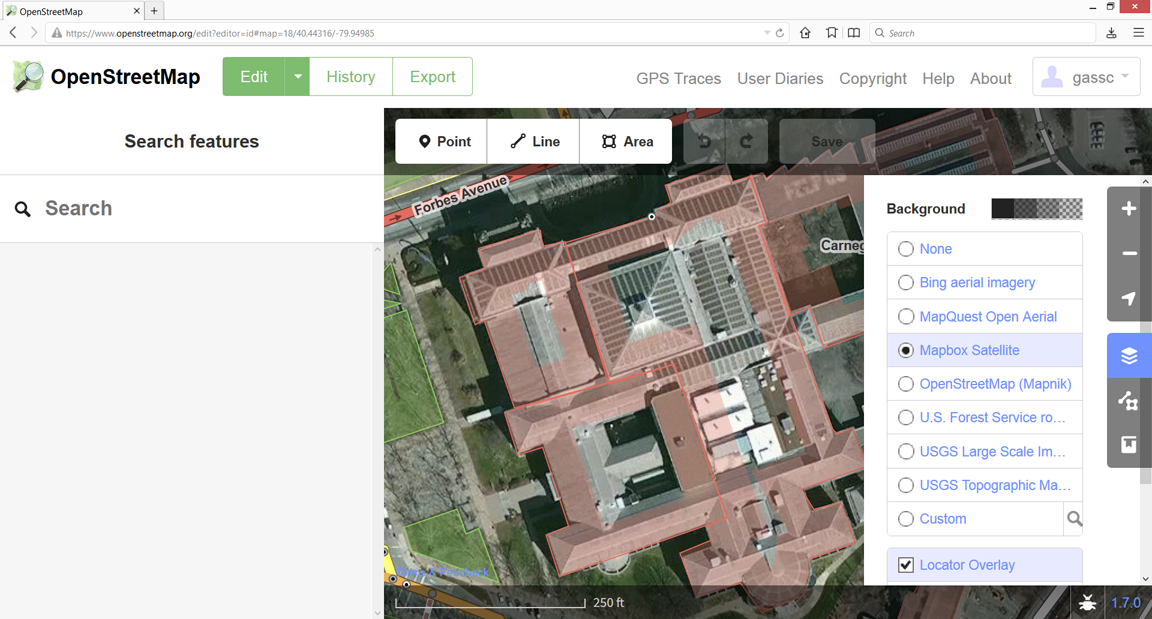Viewport: 1152px width, 619px height.
Task: Click the undo arrow button
Action: (705, 141)
